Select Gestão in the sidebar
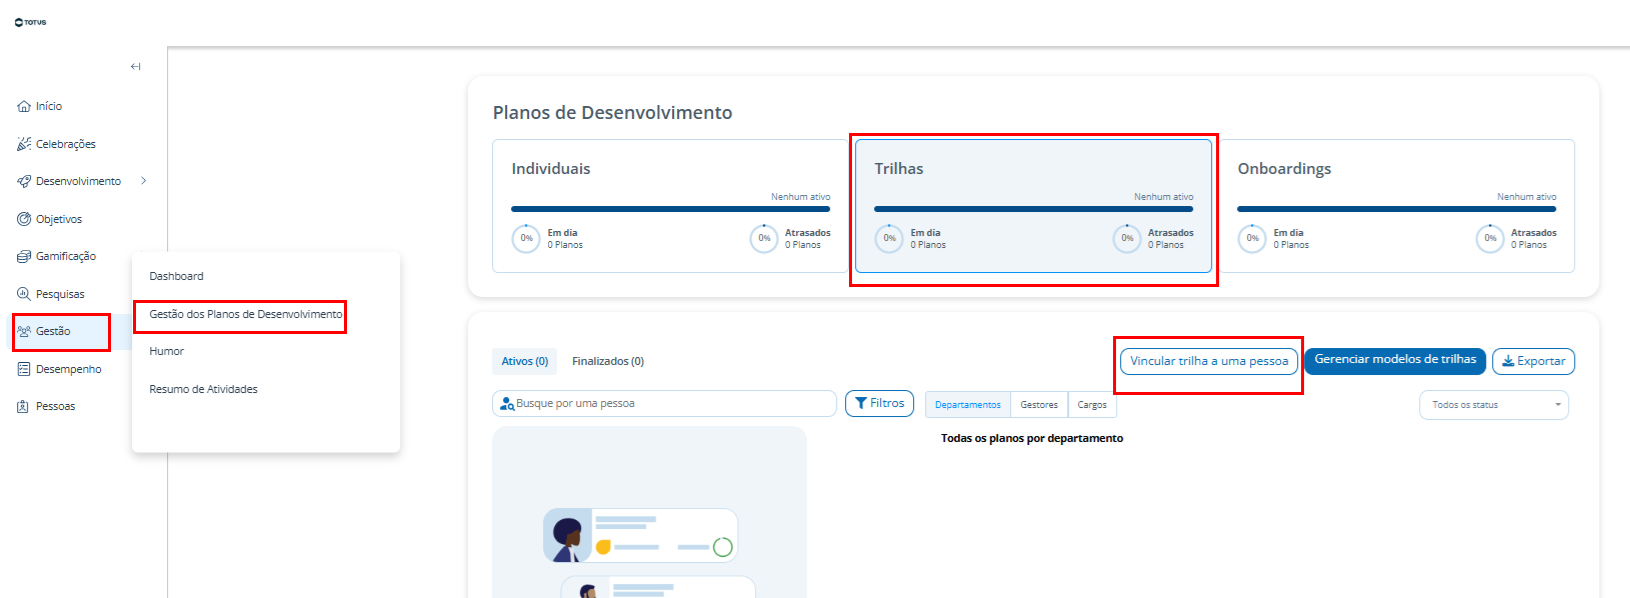 [53, 331]
